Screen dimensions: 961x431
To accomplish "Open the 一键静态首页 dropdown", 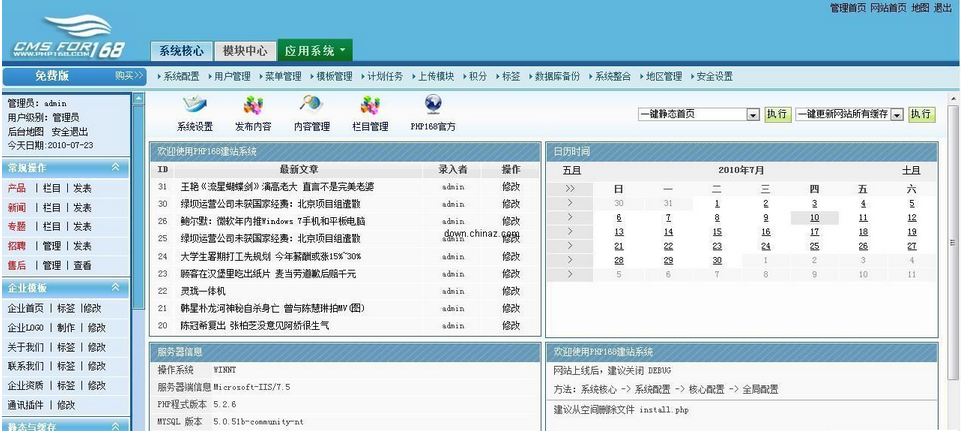I will coord(753,115).
